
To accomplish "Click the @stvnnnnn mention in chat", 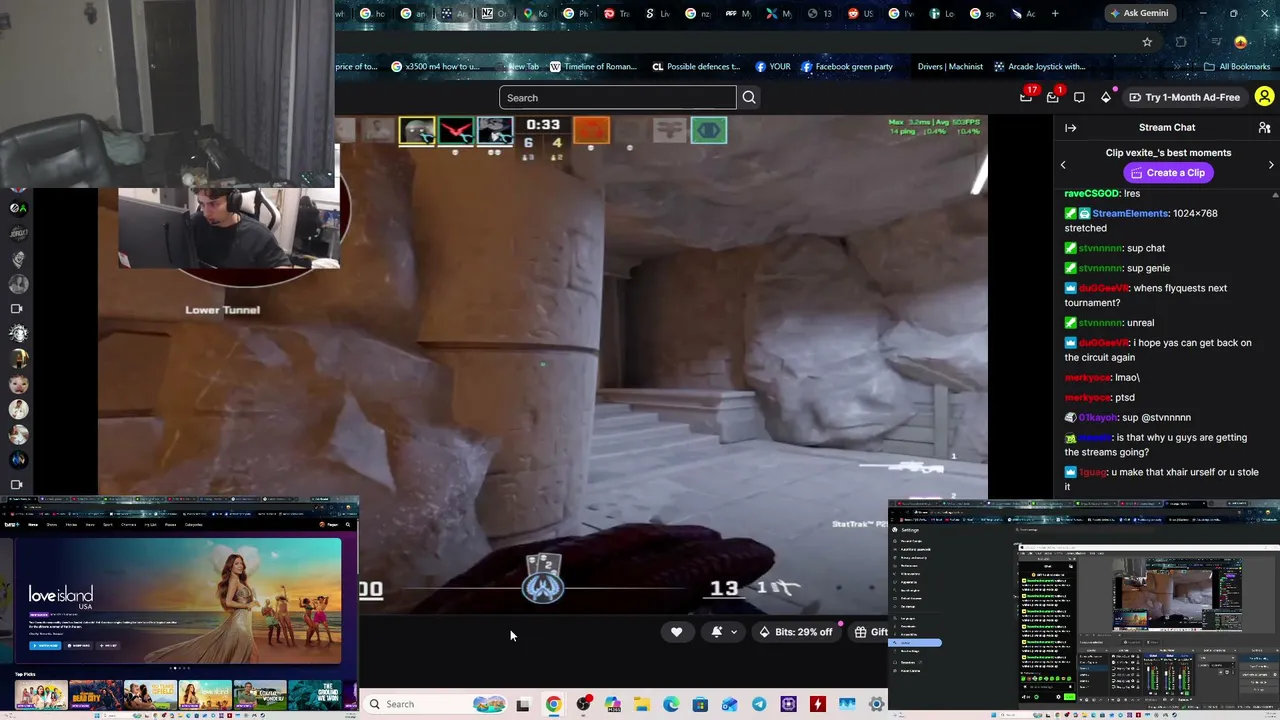I will click(x=1166, y=417).
